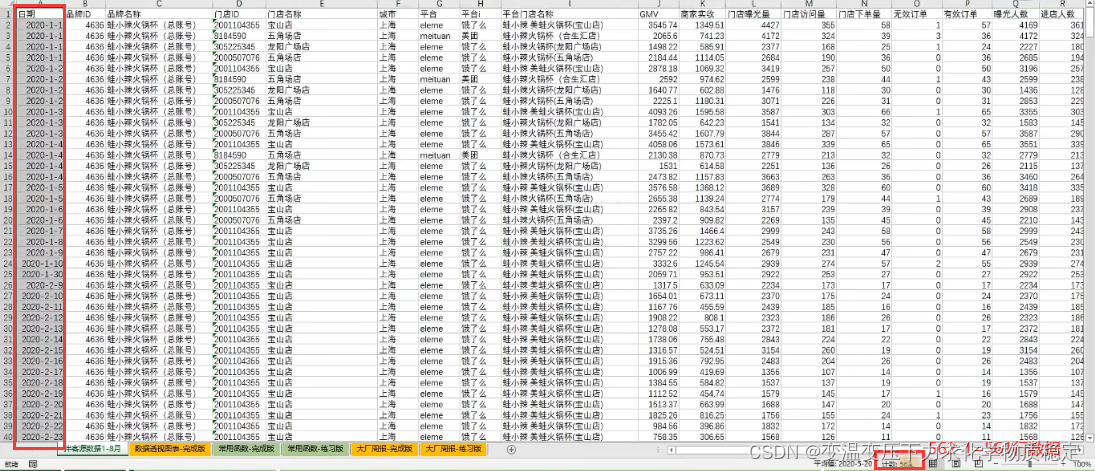
Task: Select column I header
Action: [x=569, y=4]
